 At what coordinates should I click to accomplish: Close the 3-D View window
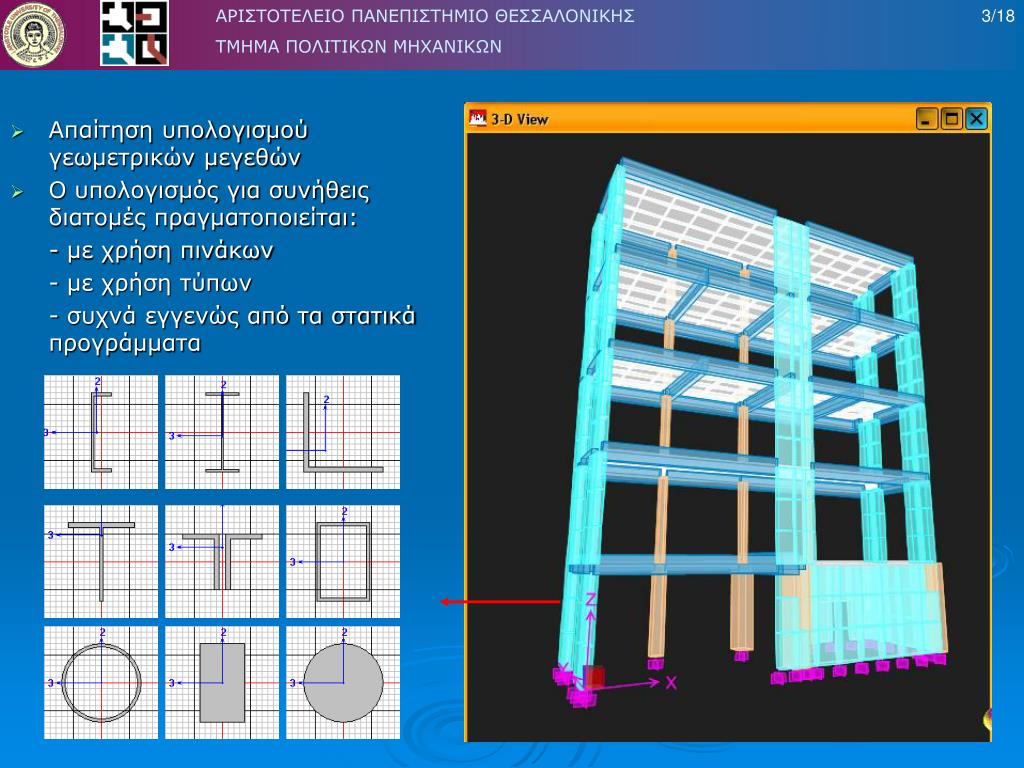point(976,120)
